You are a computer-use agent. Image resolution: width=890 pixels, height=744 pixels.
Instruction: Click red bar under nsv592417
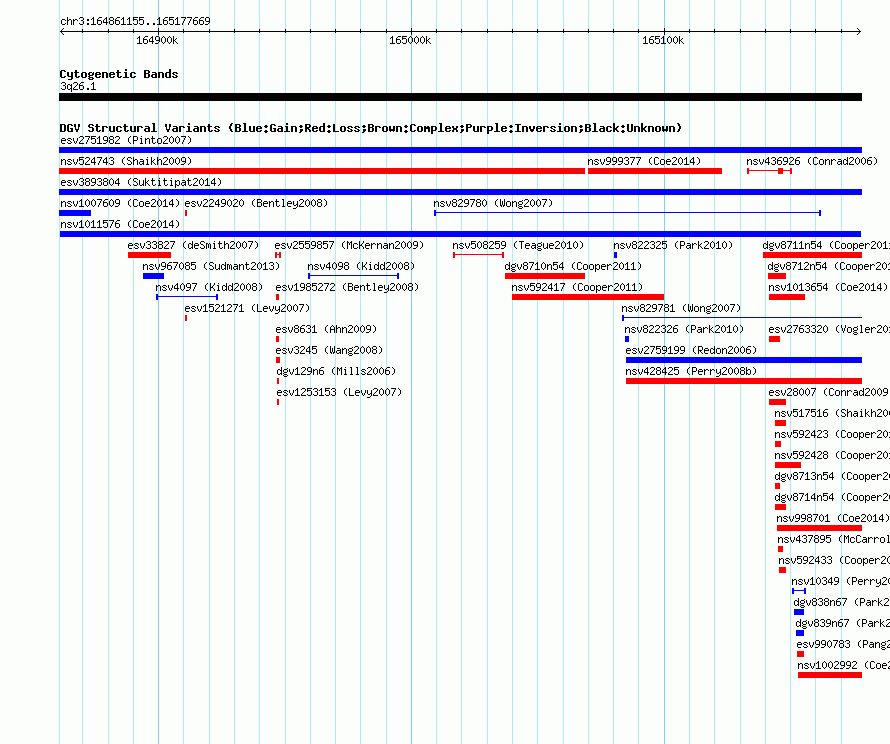[x=588, y=297]
